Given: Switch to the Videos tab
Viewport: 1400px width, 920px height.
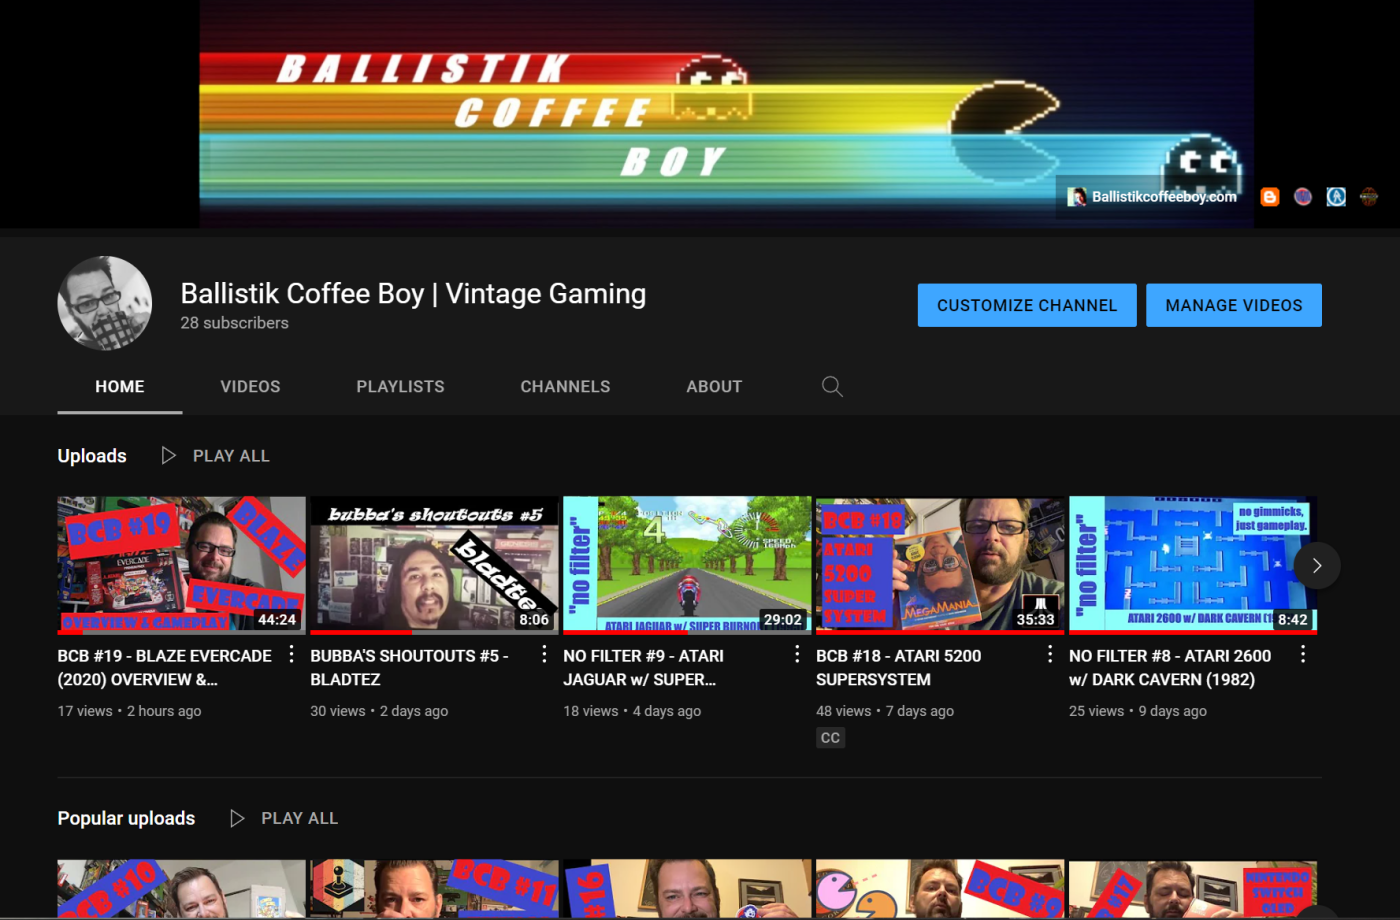Looking at the screenshot, I should pos(250,387).
